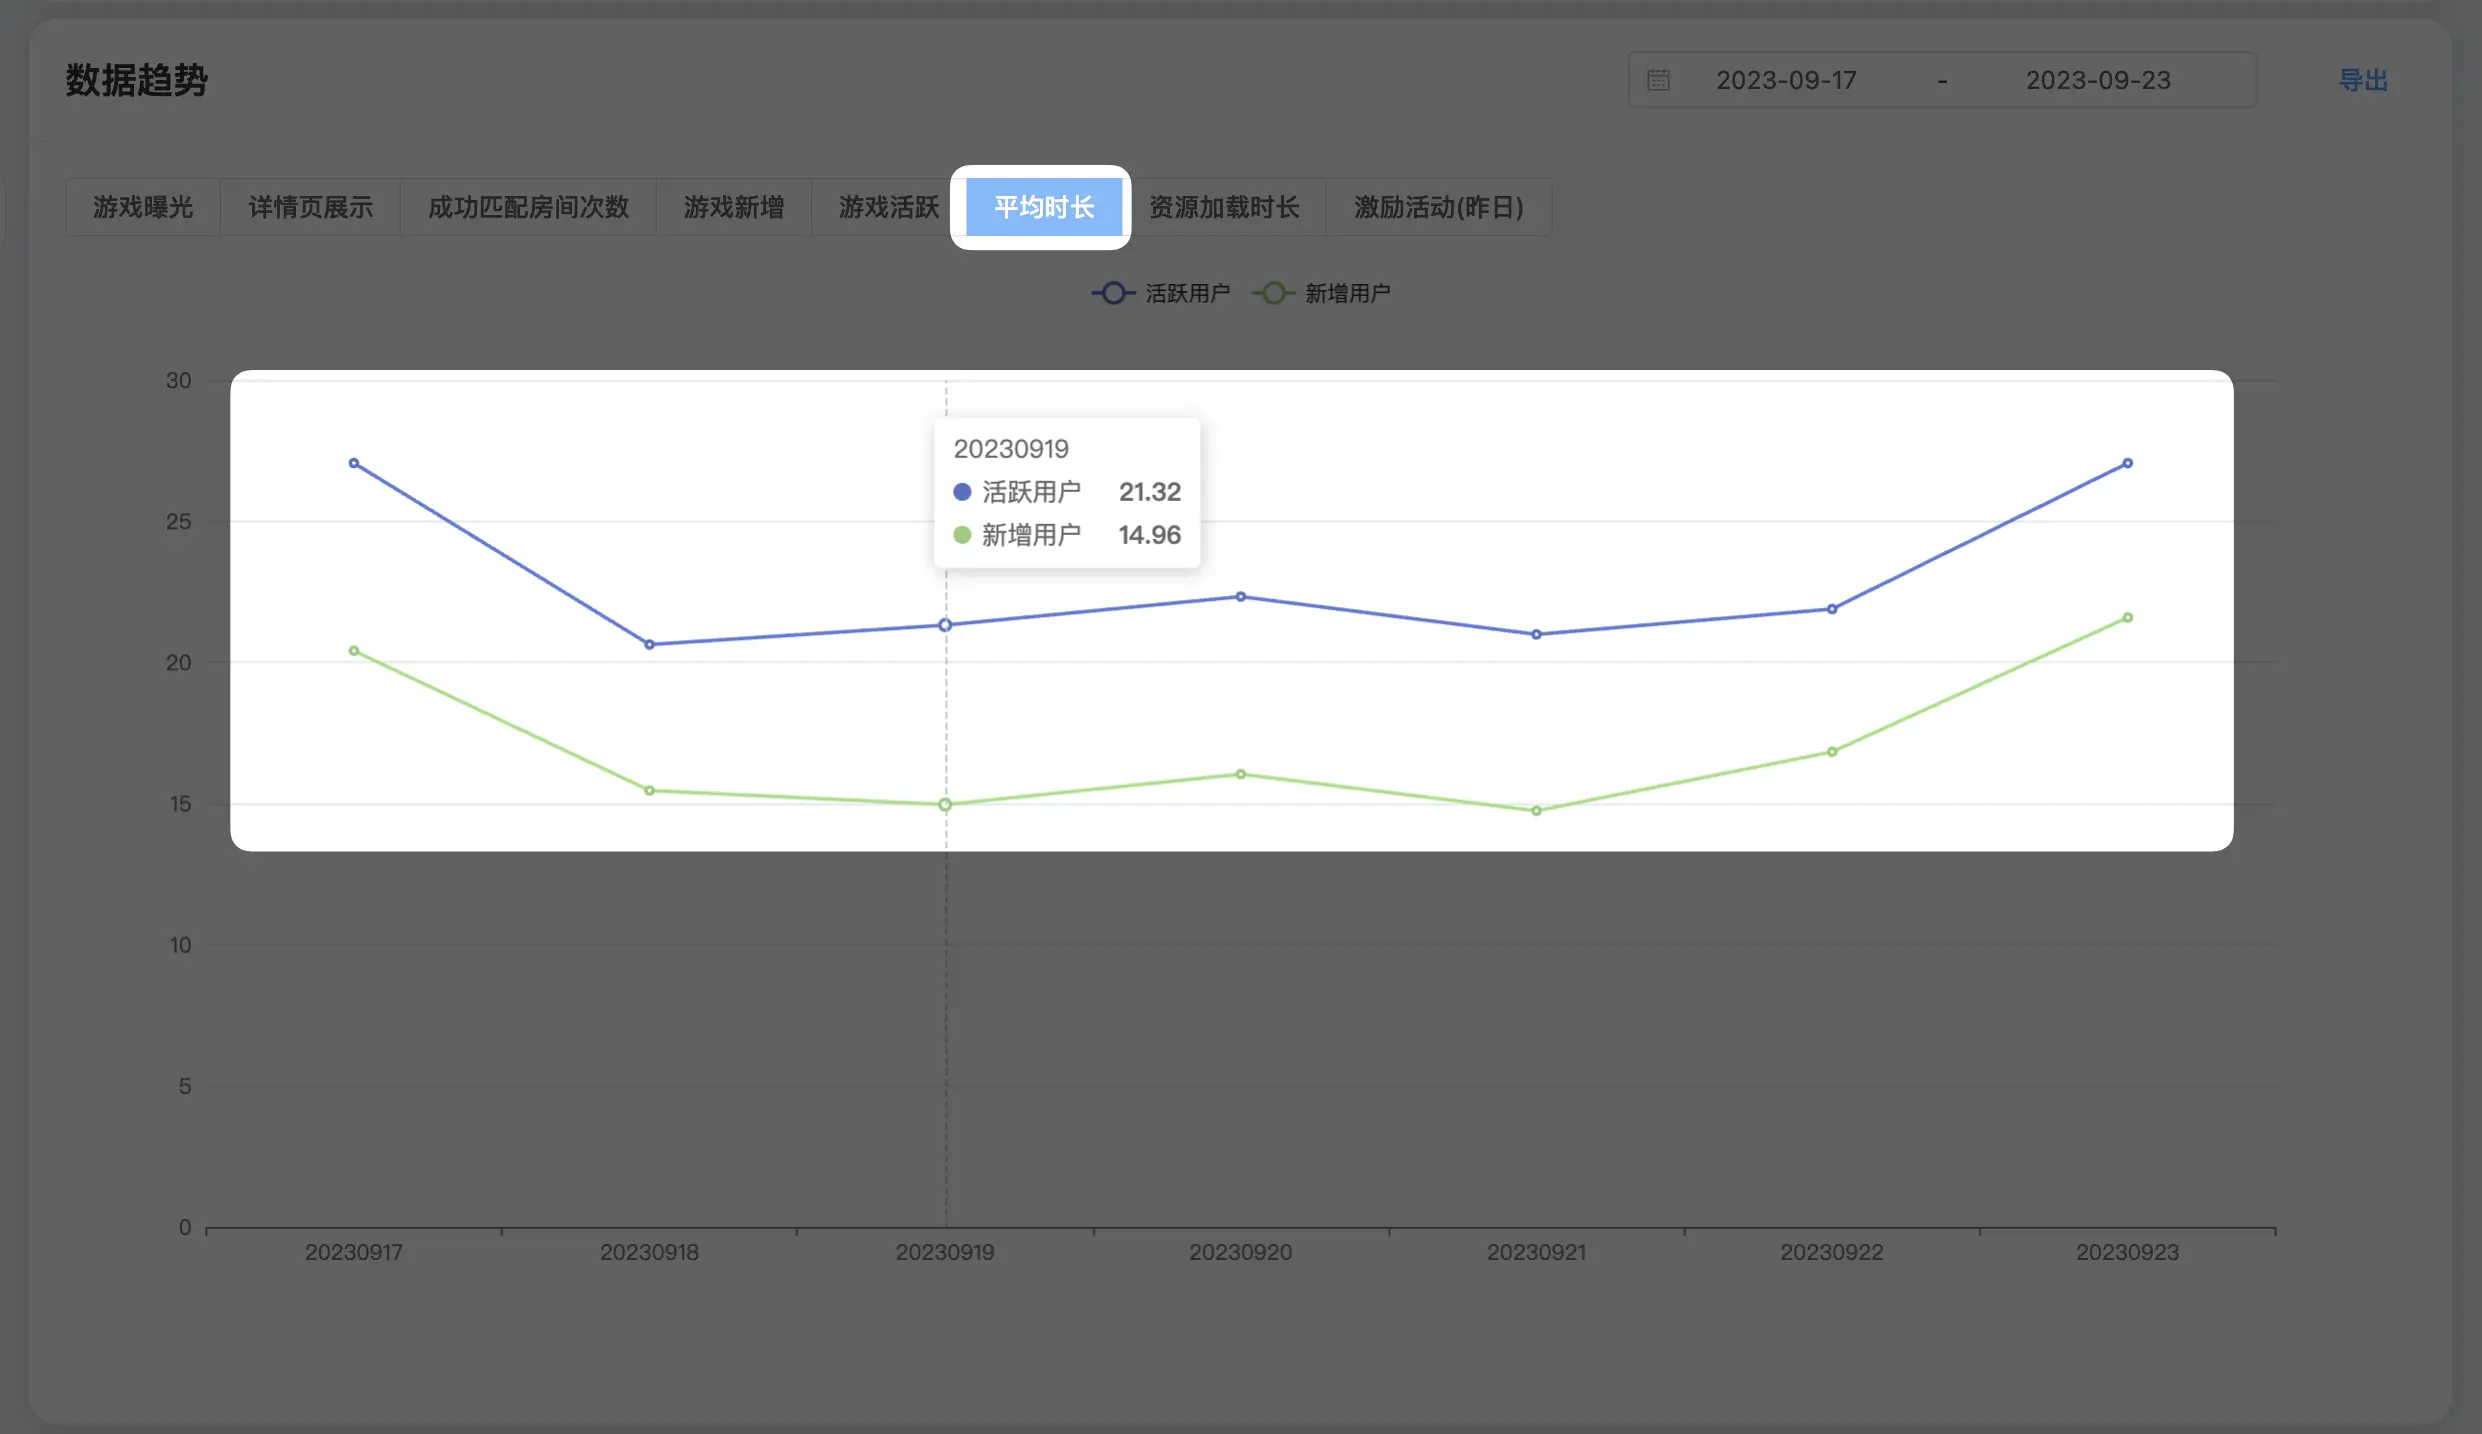Switch to the 详情页展示 tab
This screenshot has height=1434, width=2482.
click(310, 207)
